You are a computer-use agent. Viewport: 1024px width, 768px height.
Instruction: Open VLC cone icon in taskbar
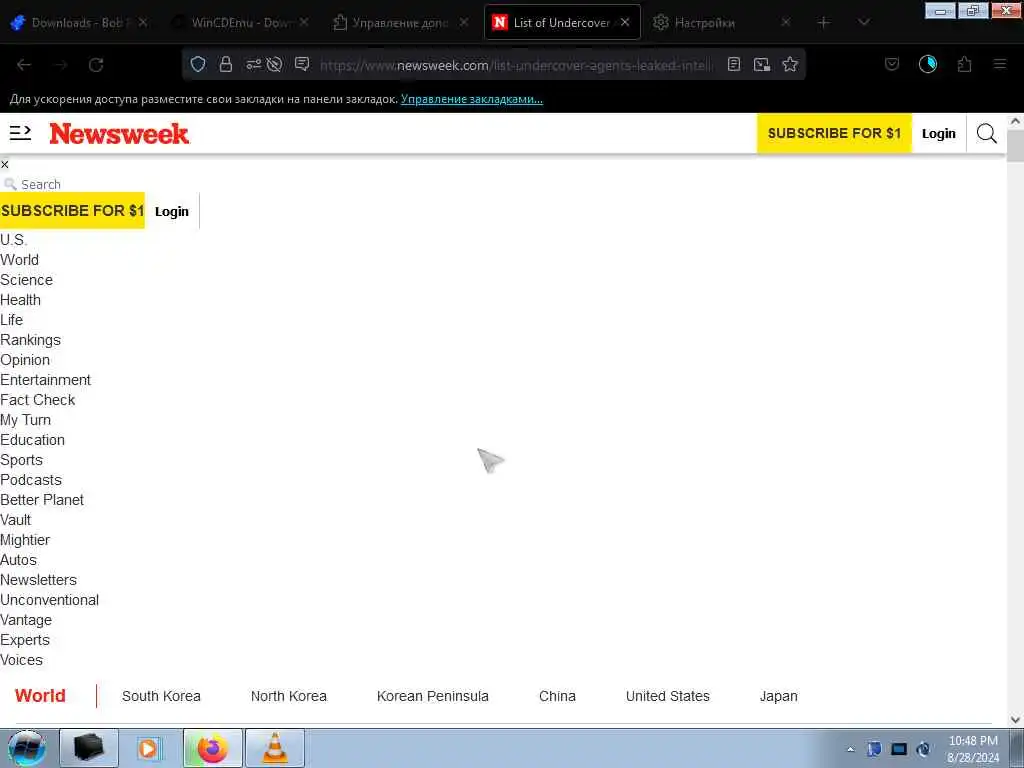click(275, 748)
